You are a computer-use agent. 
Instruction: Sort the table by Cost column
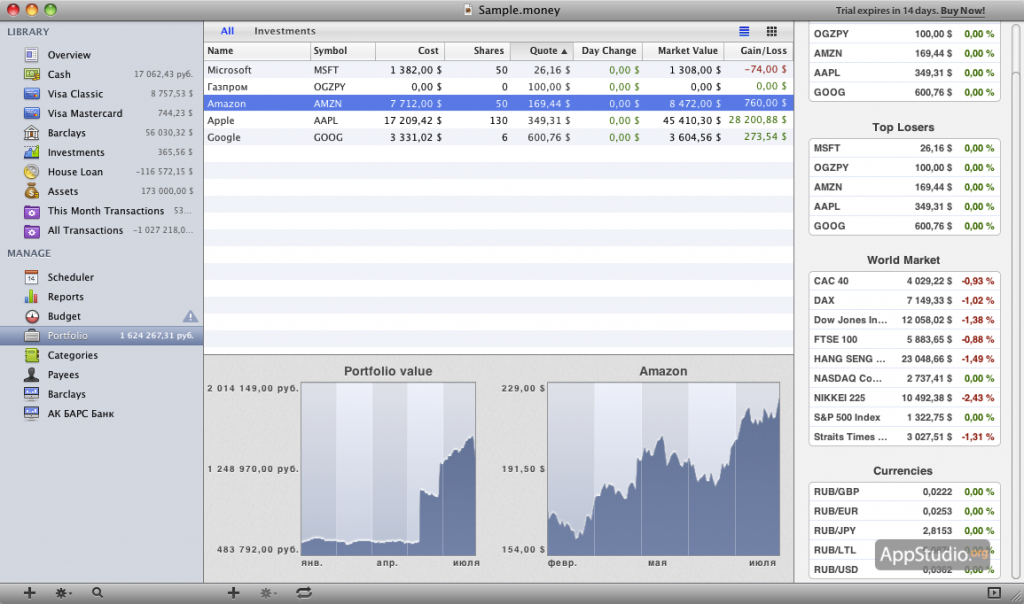(410, 51)
